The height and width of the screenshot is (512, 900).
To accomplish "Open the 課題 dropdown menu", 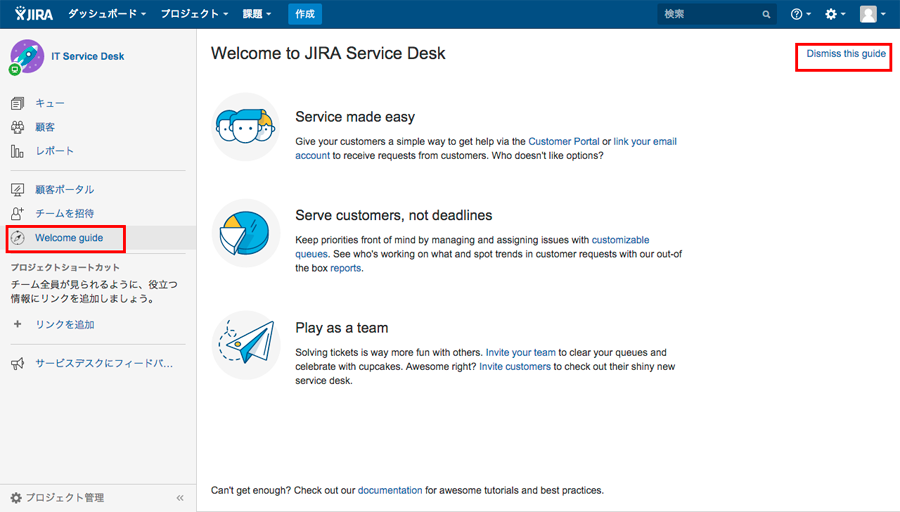I will pyautogui.click(x=257, y=14).
